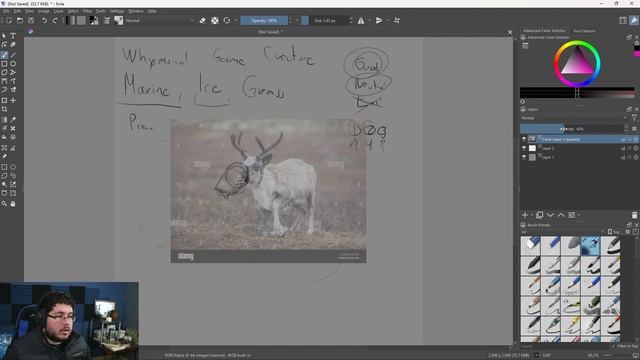Open the layer filter funnel menu
This screenshot has height=360, width=640.
point(634,118)
